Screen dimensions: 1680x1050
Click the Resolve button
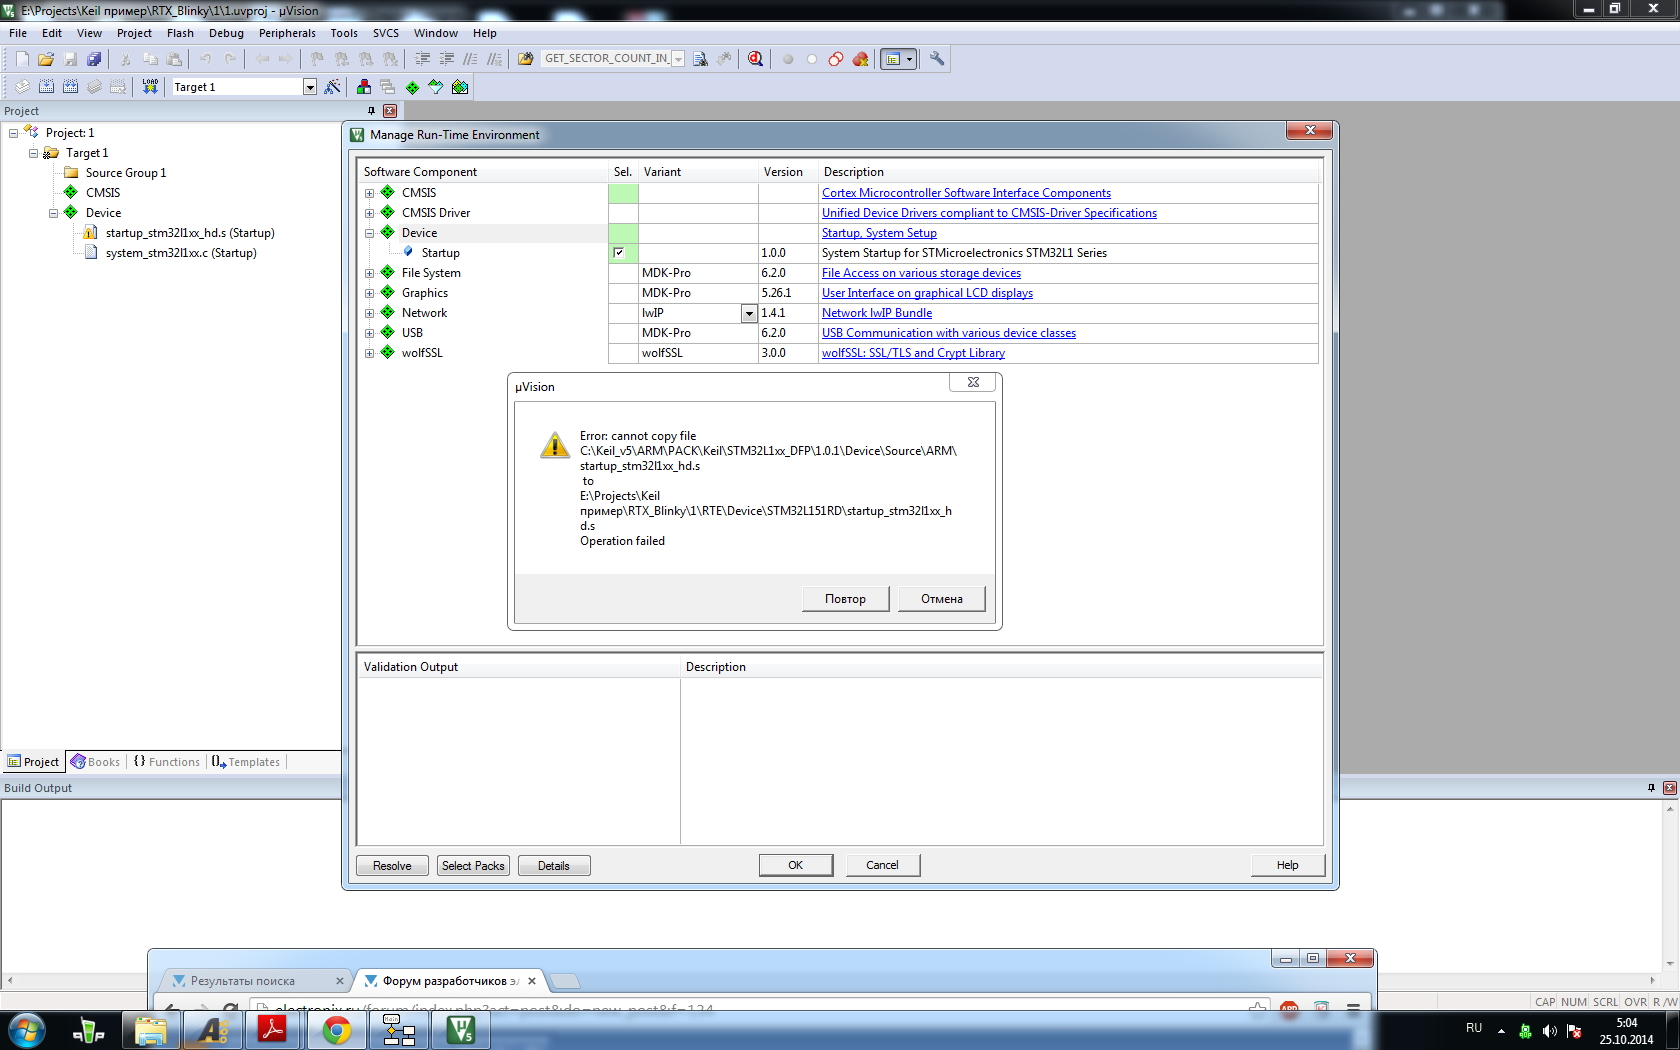point(392,866)
